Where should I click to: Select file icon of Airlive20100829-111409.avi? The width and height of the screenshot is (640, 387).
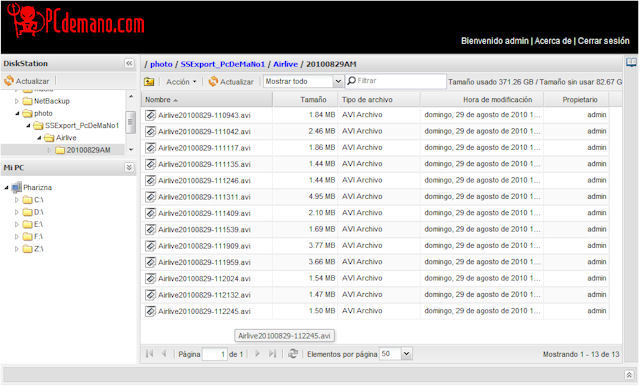[150, 213]
